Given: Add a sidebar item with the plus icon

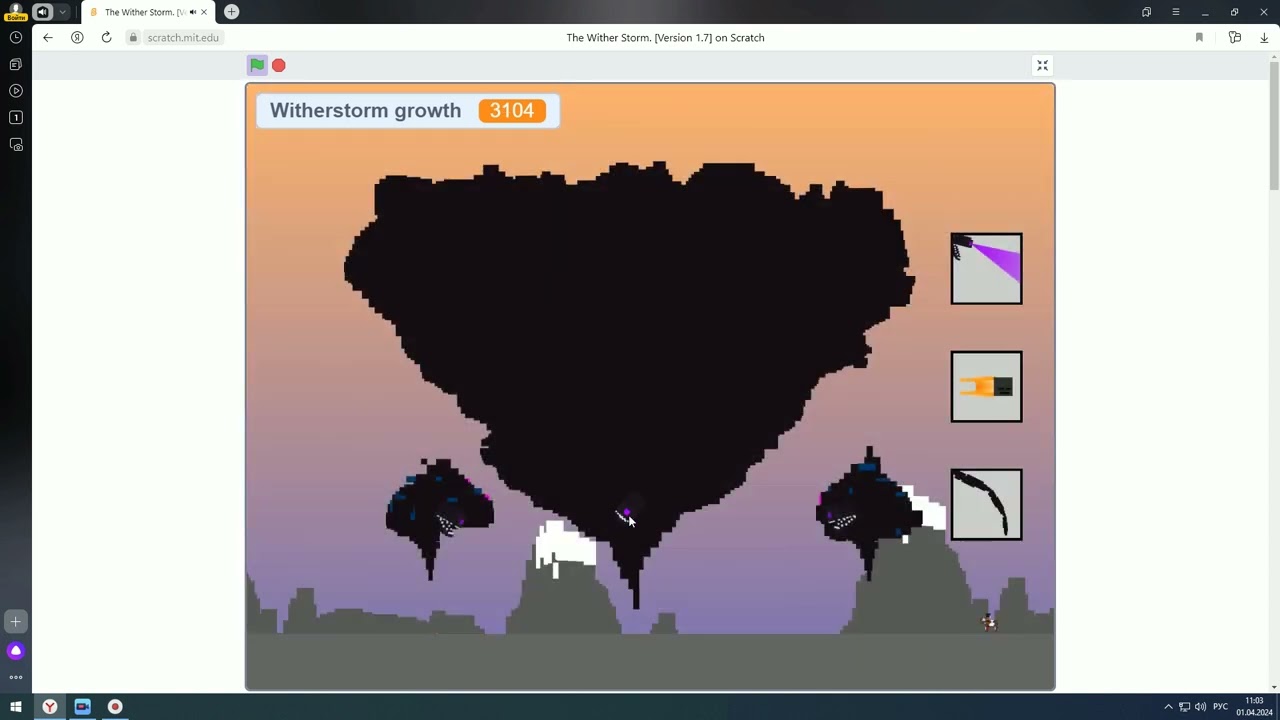Looking at the screenshot, I should point(16,622).
